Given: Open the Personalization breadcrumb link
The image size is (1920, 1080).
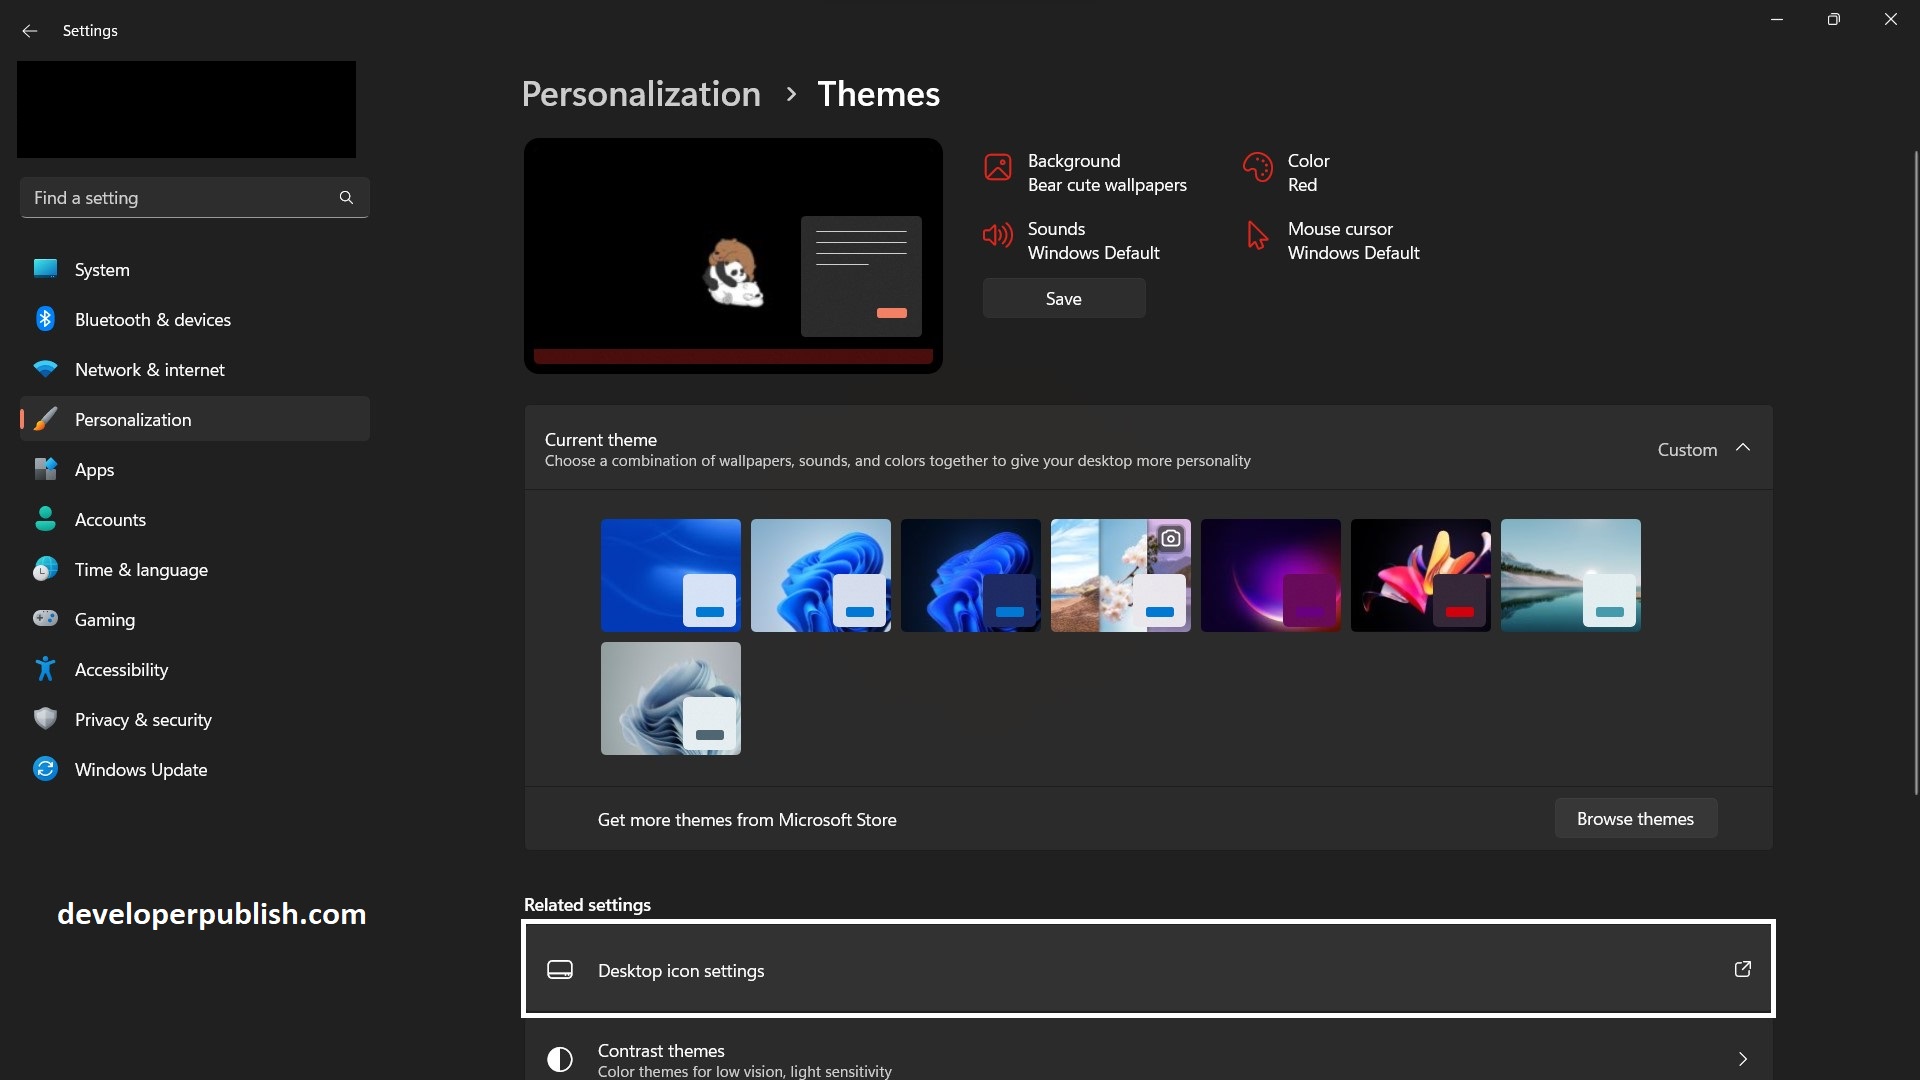Looking at the screenshot, I should click(x=640, y=93).
